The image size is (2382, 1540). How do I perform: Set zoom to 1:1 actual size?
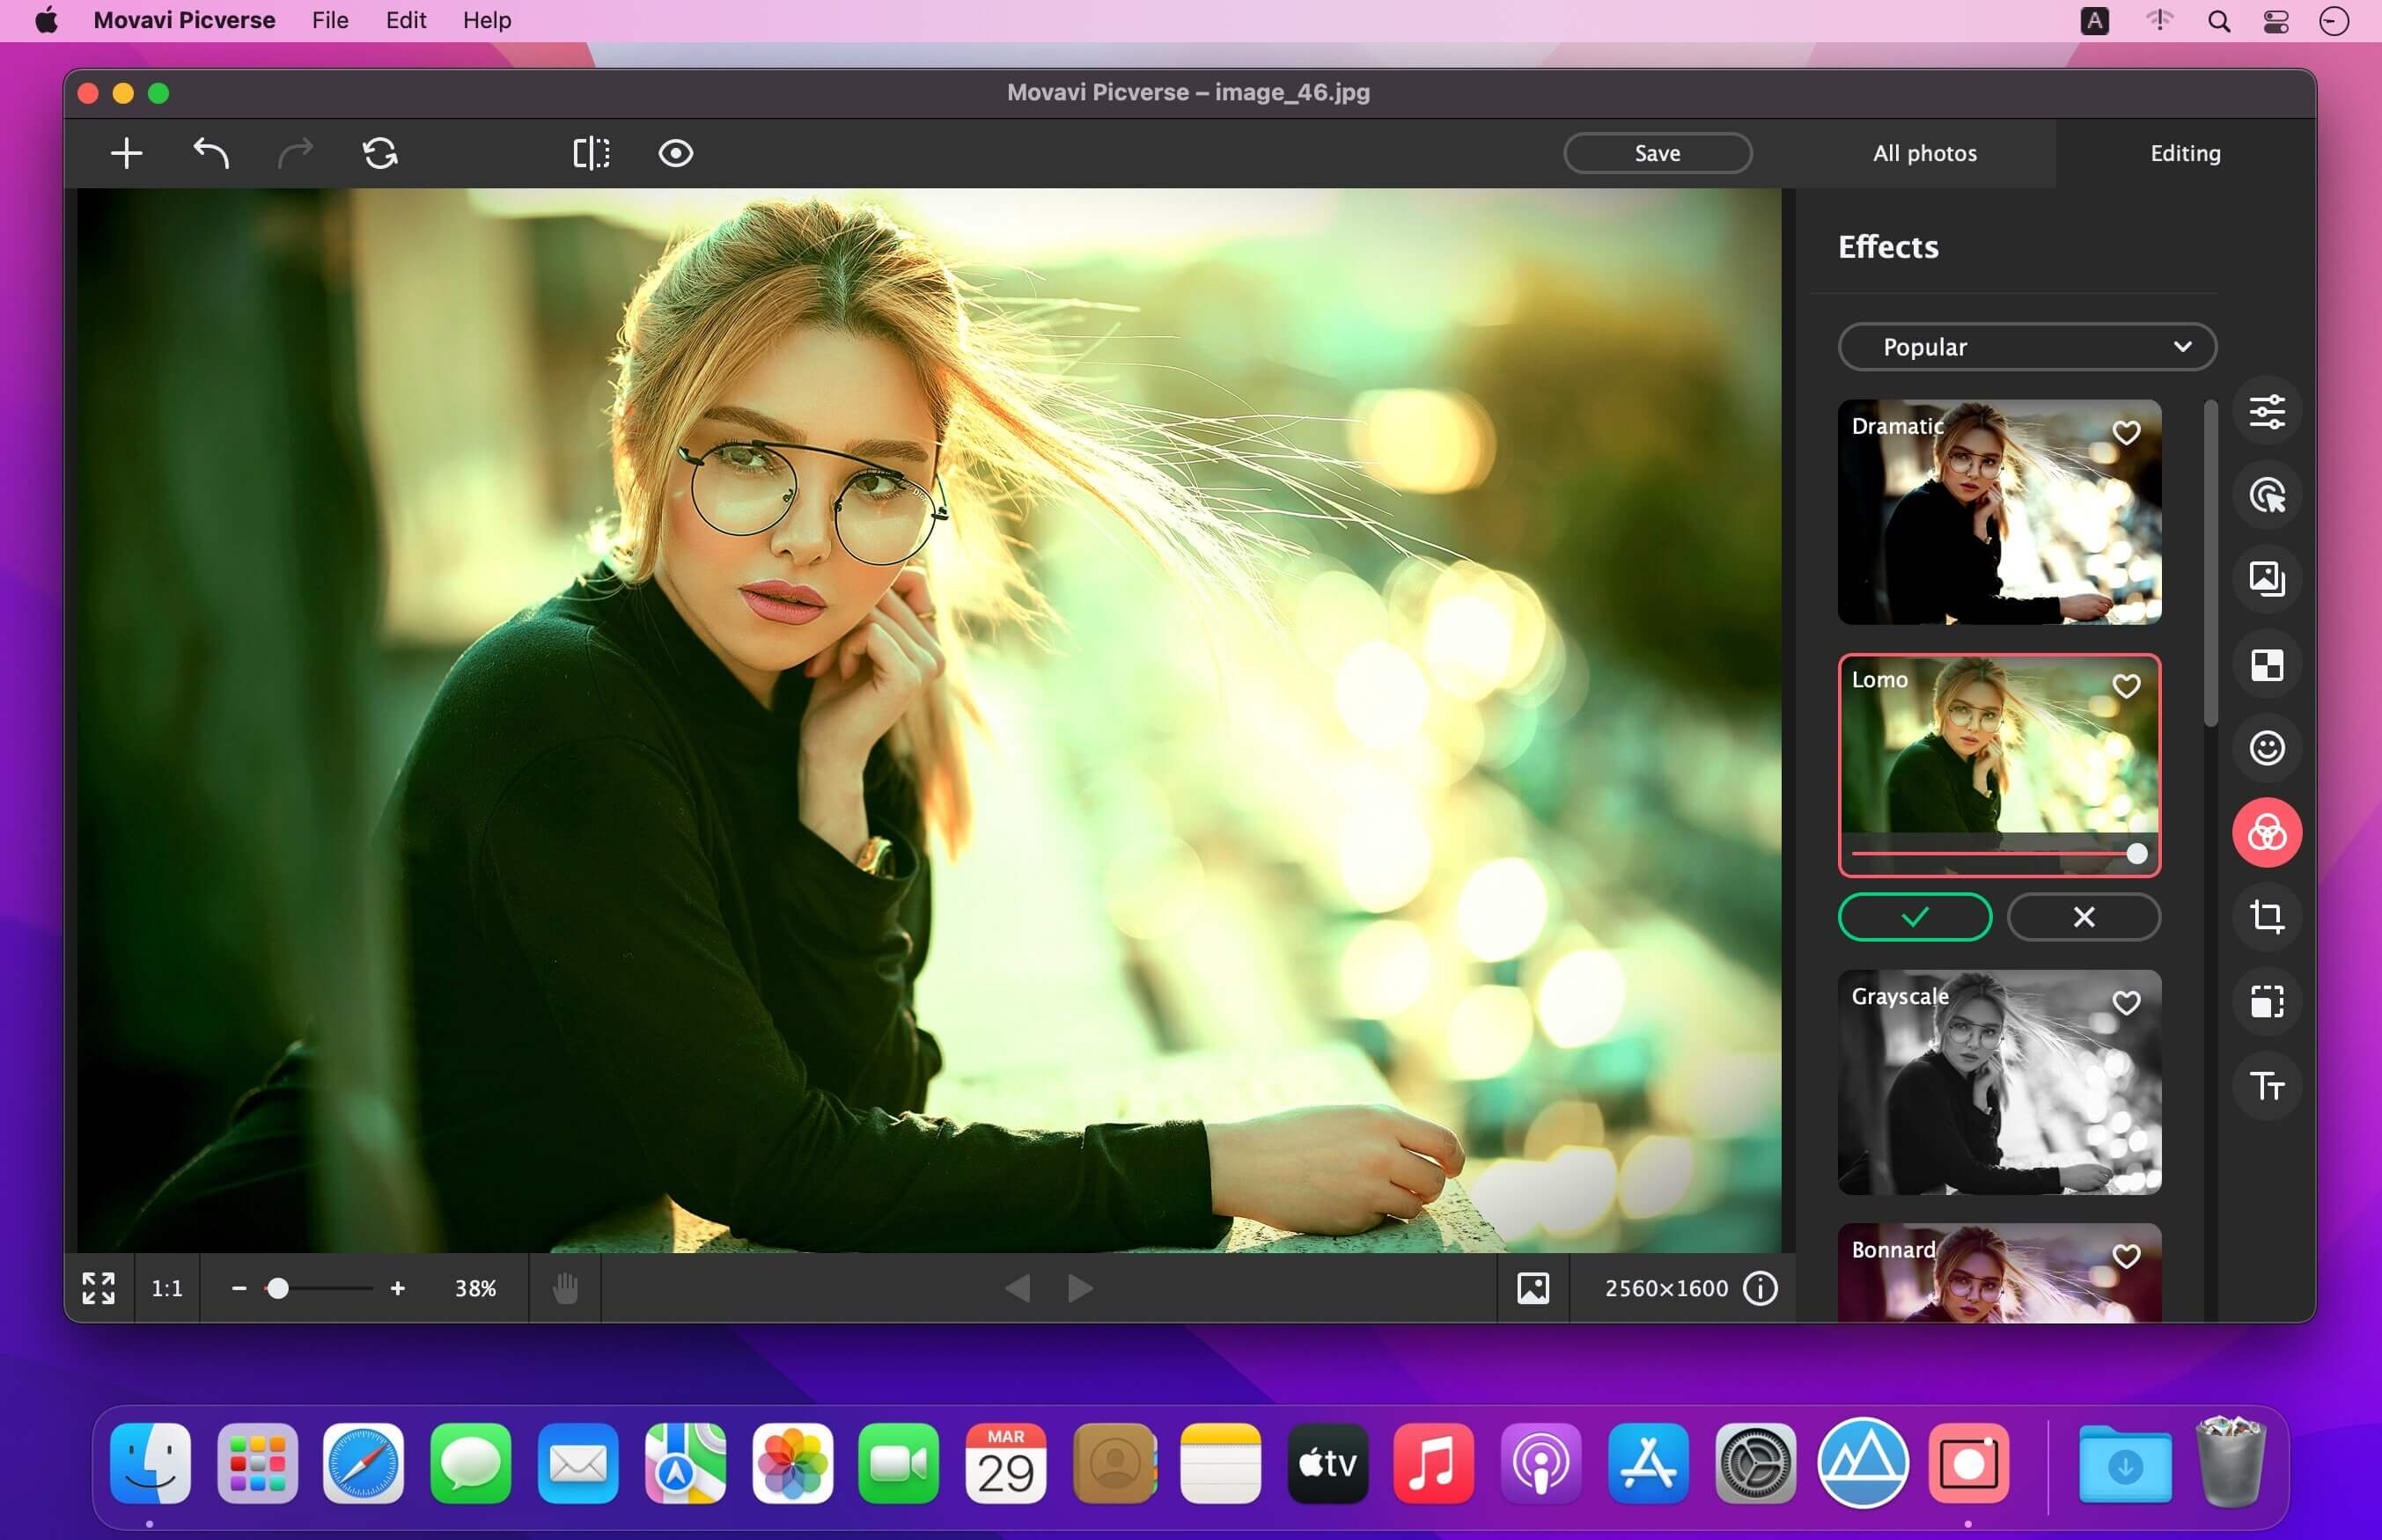click(167, 1288)
